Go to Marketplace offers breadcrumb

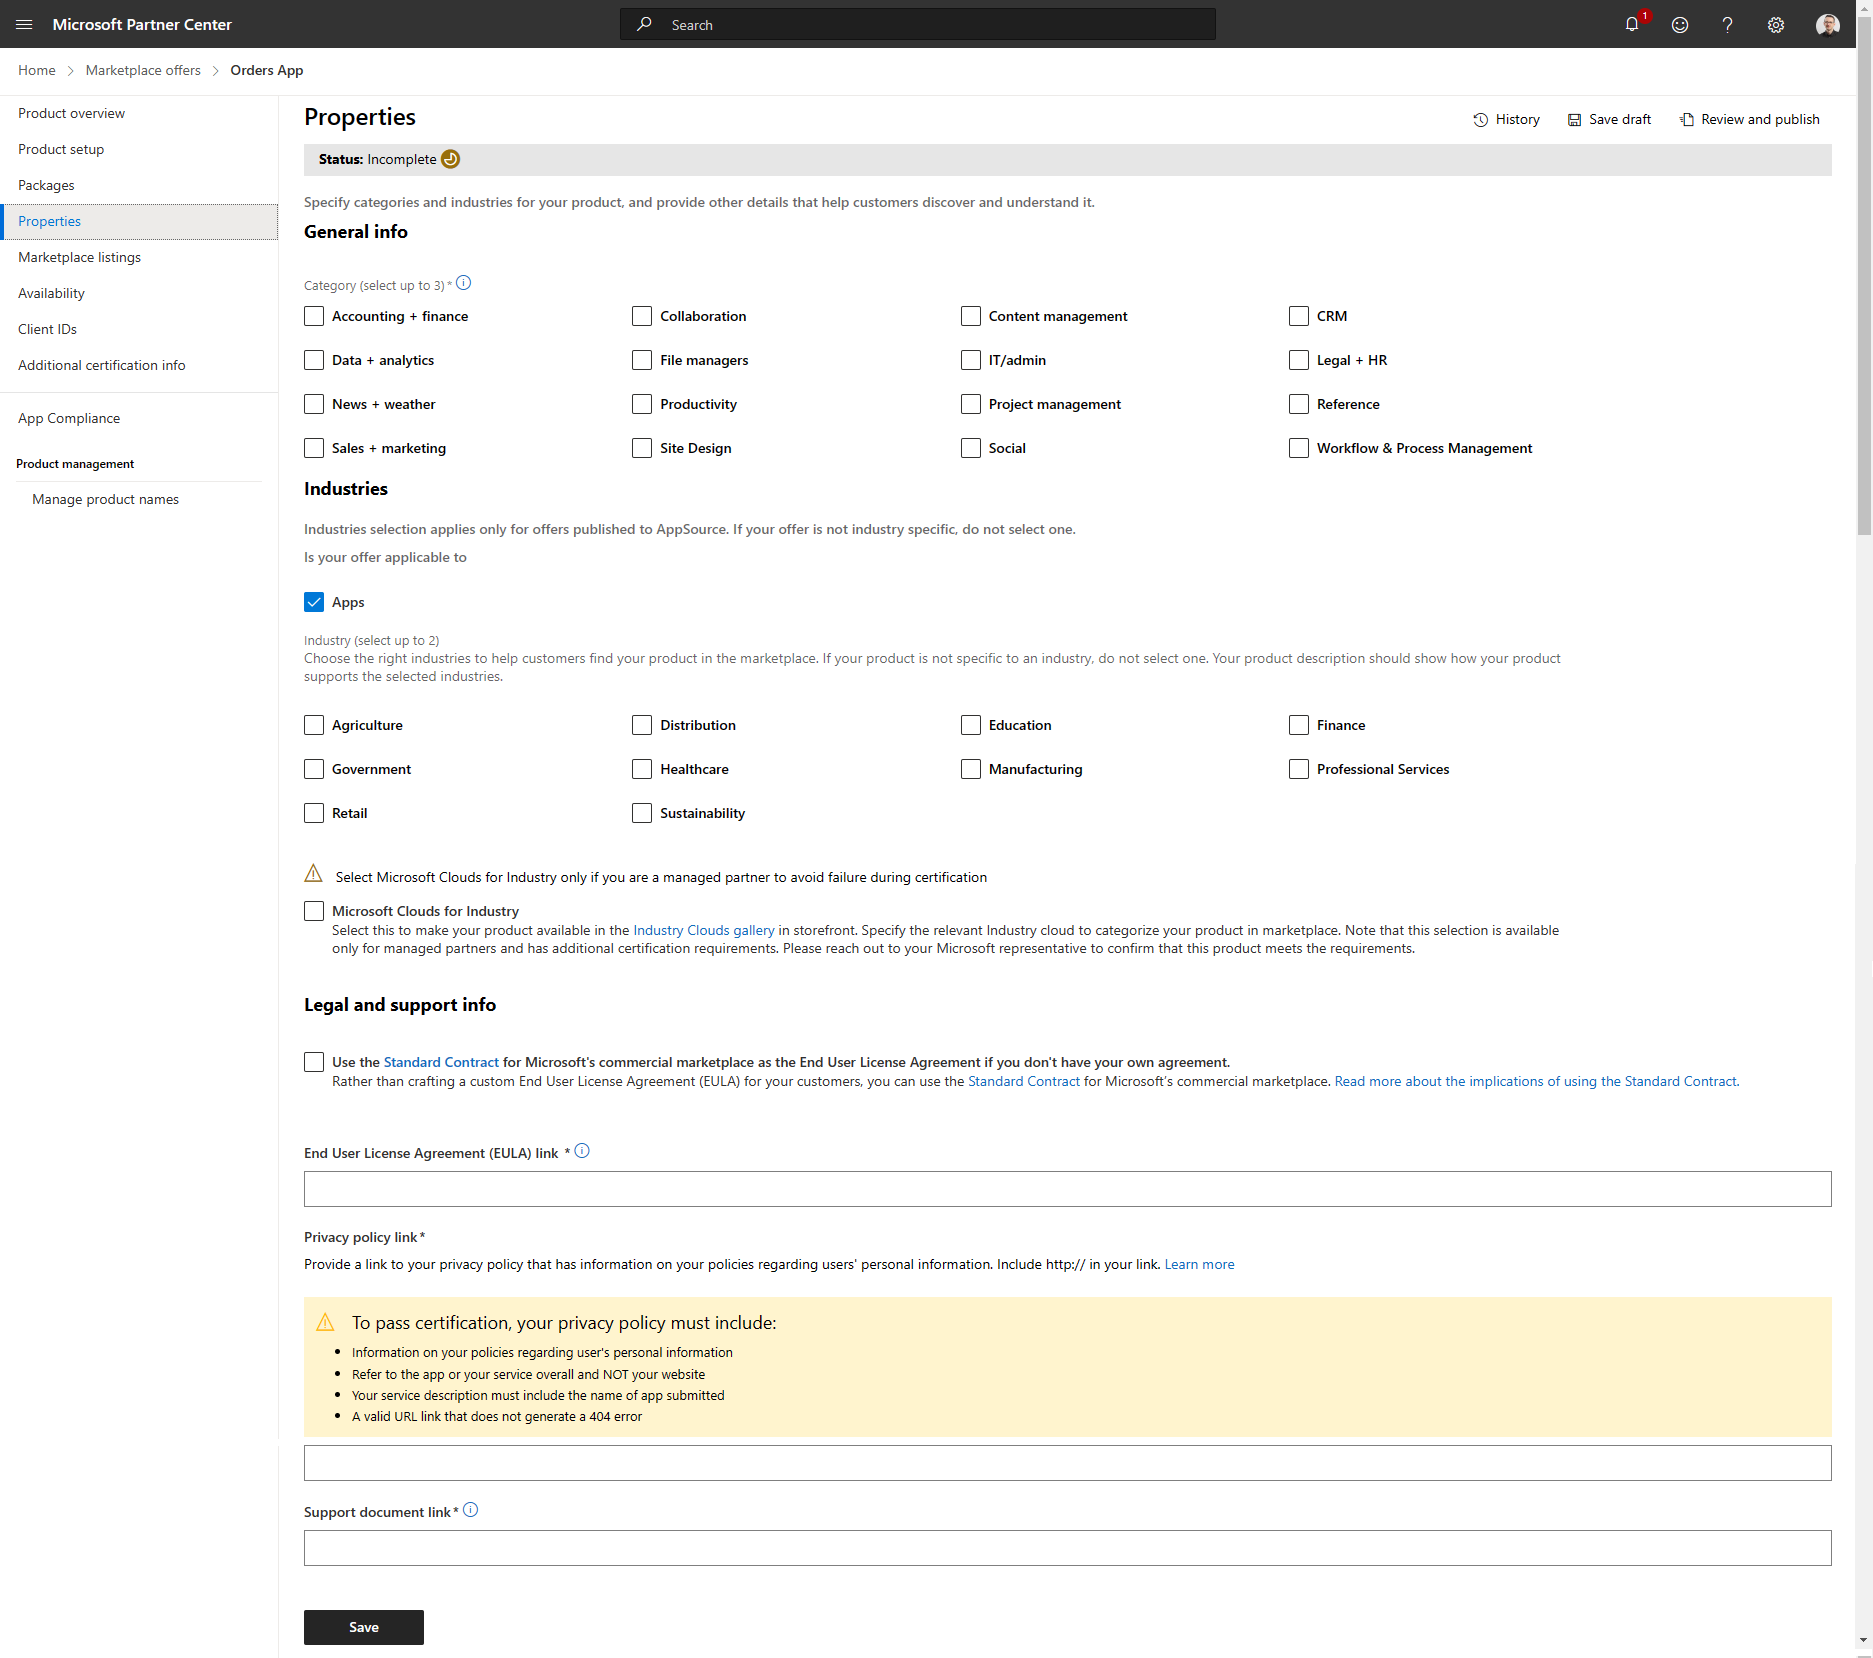click(x=143, y=70)
